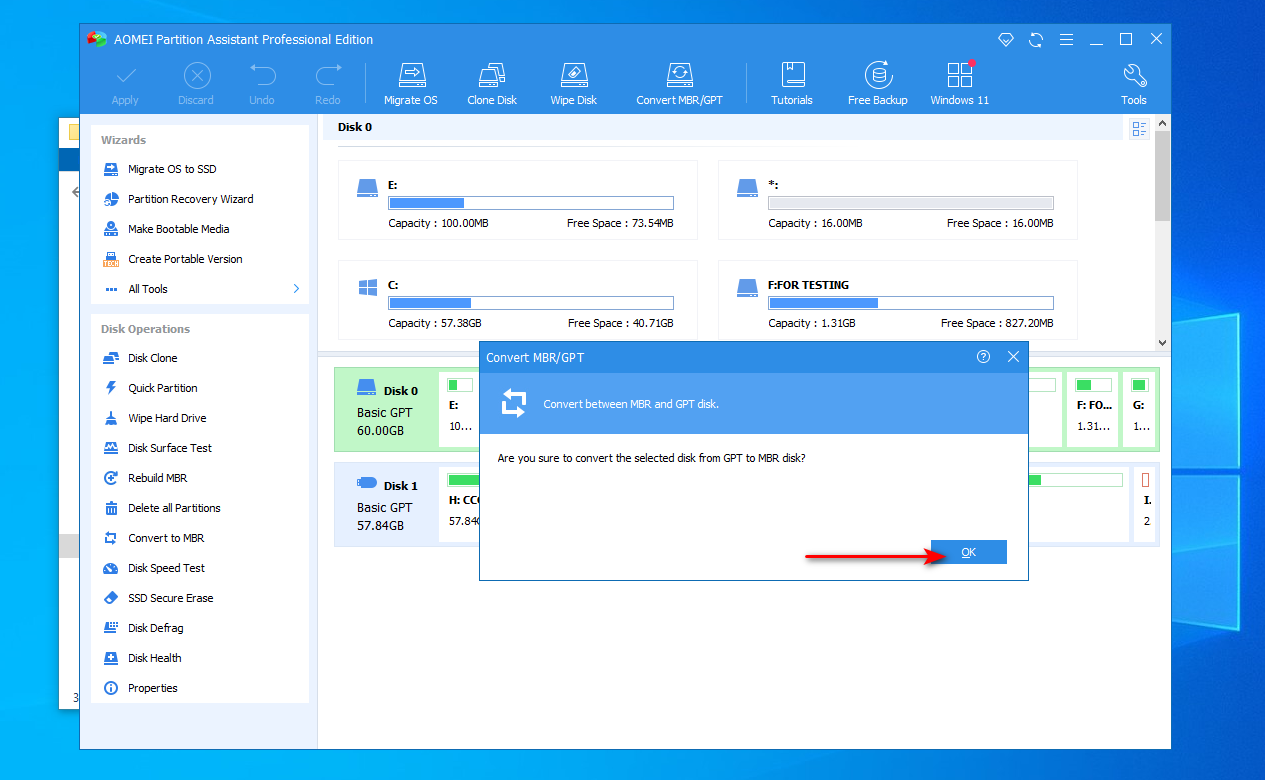1265x780 pixels.
Task: Open the hamburger menu in title bar
Action: 1066,40
